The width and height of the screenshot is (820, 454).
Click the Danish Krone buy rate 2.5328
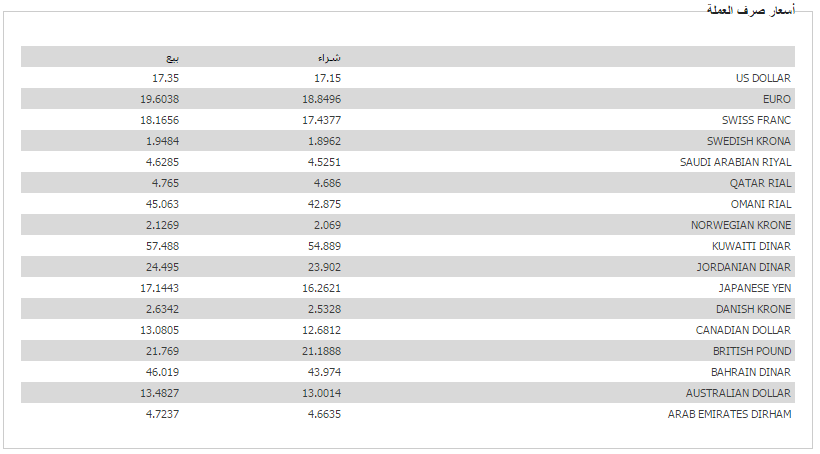tap(324, 309)
